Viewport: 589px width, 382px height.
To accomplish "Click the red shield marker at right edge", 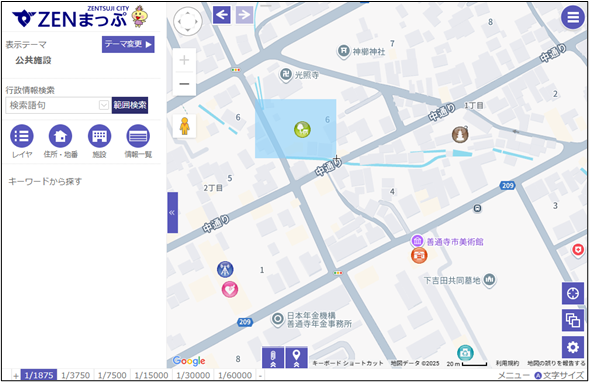I will [578, 250].
